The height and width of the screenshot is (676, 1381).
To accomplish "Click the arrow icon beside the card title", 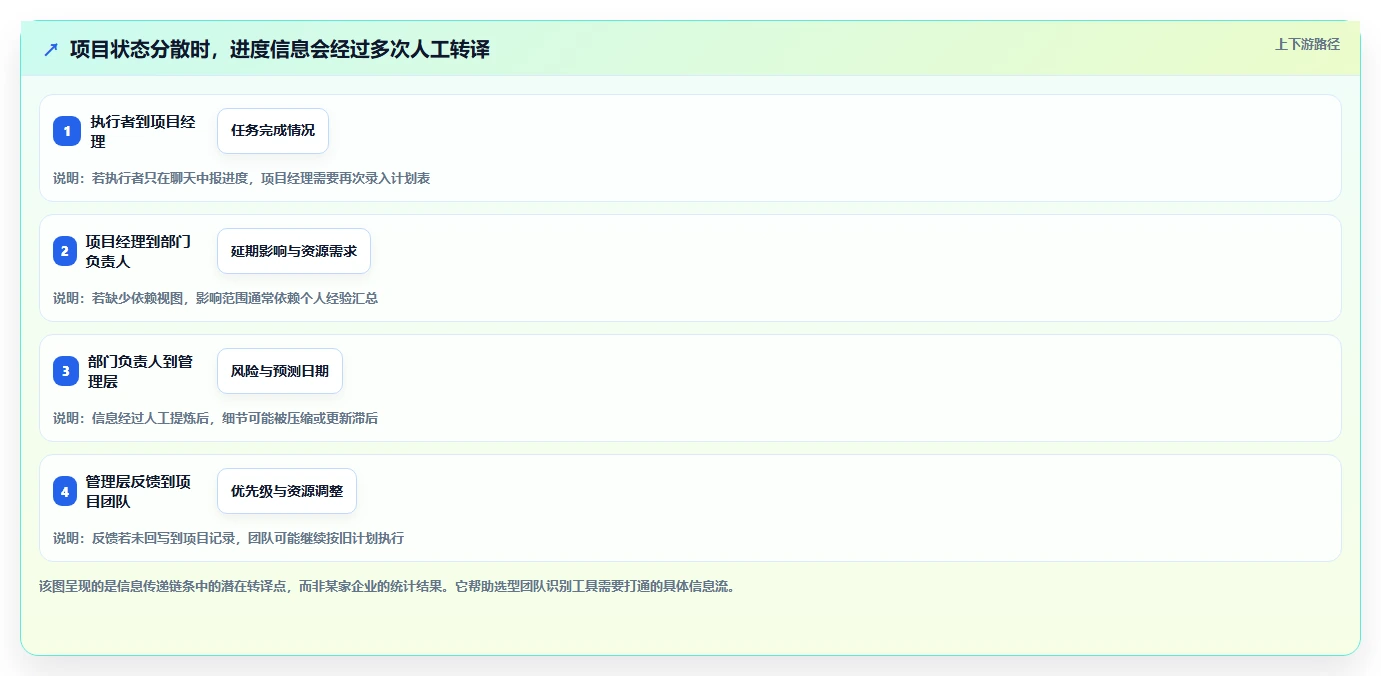I will (x=51, y=49).
